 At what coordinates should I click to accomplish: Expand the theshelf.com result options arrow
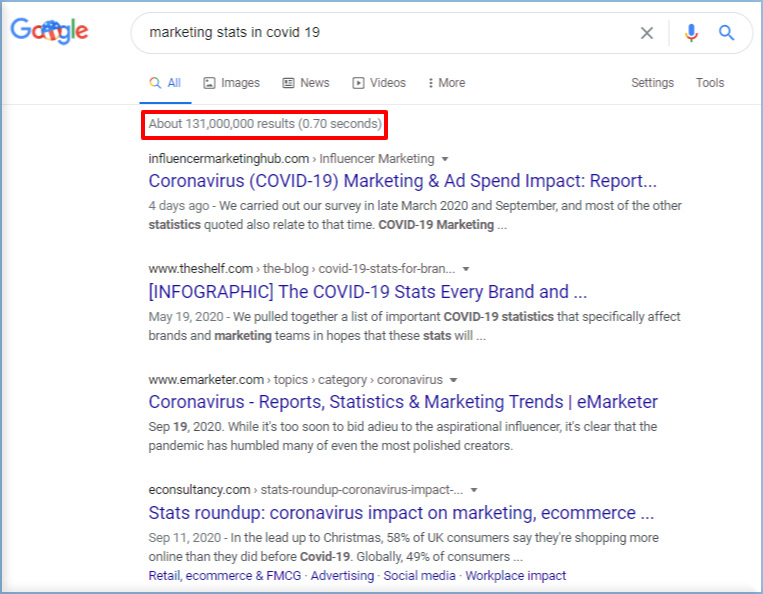click(x=466, y=269)
